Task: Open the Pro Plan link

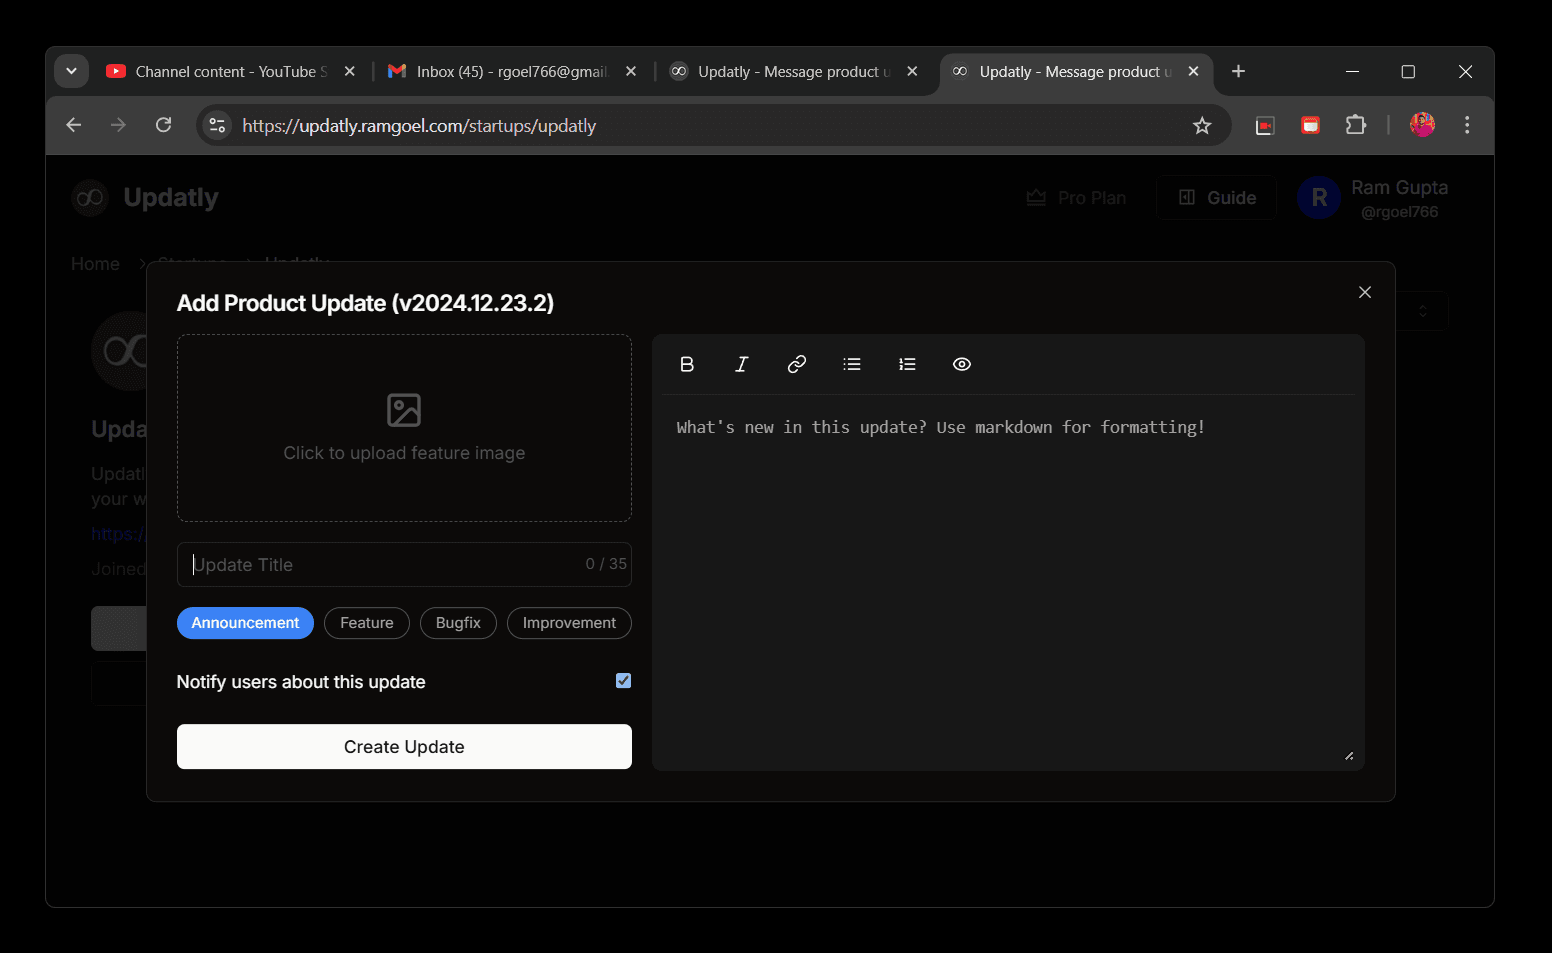Action: pos(1076,198)
